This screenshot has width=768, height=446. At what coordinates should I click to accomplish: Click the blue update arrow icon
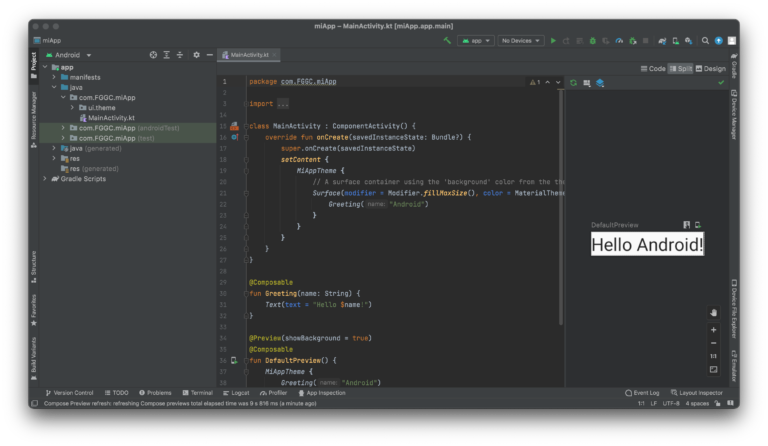[x=719, y=41]
